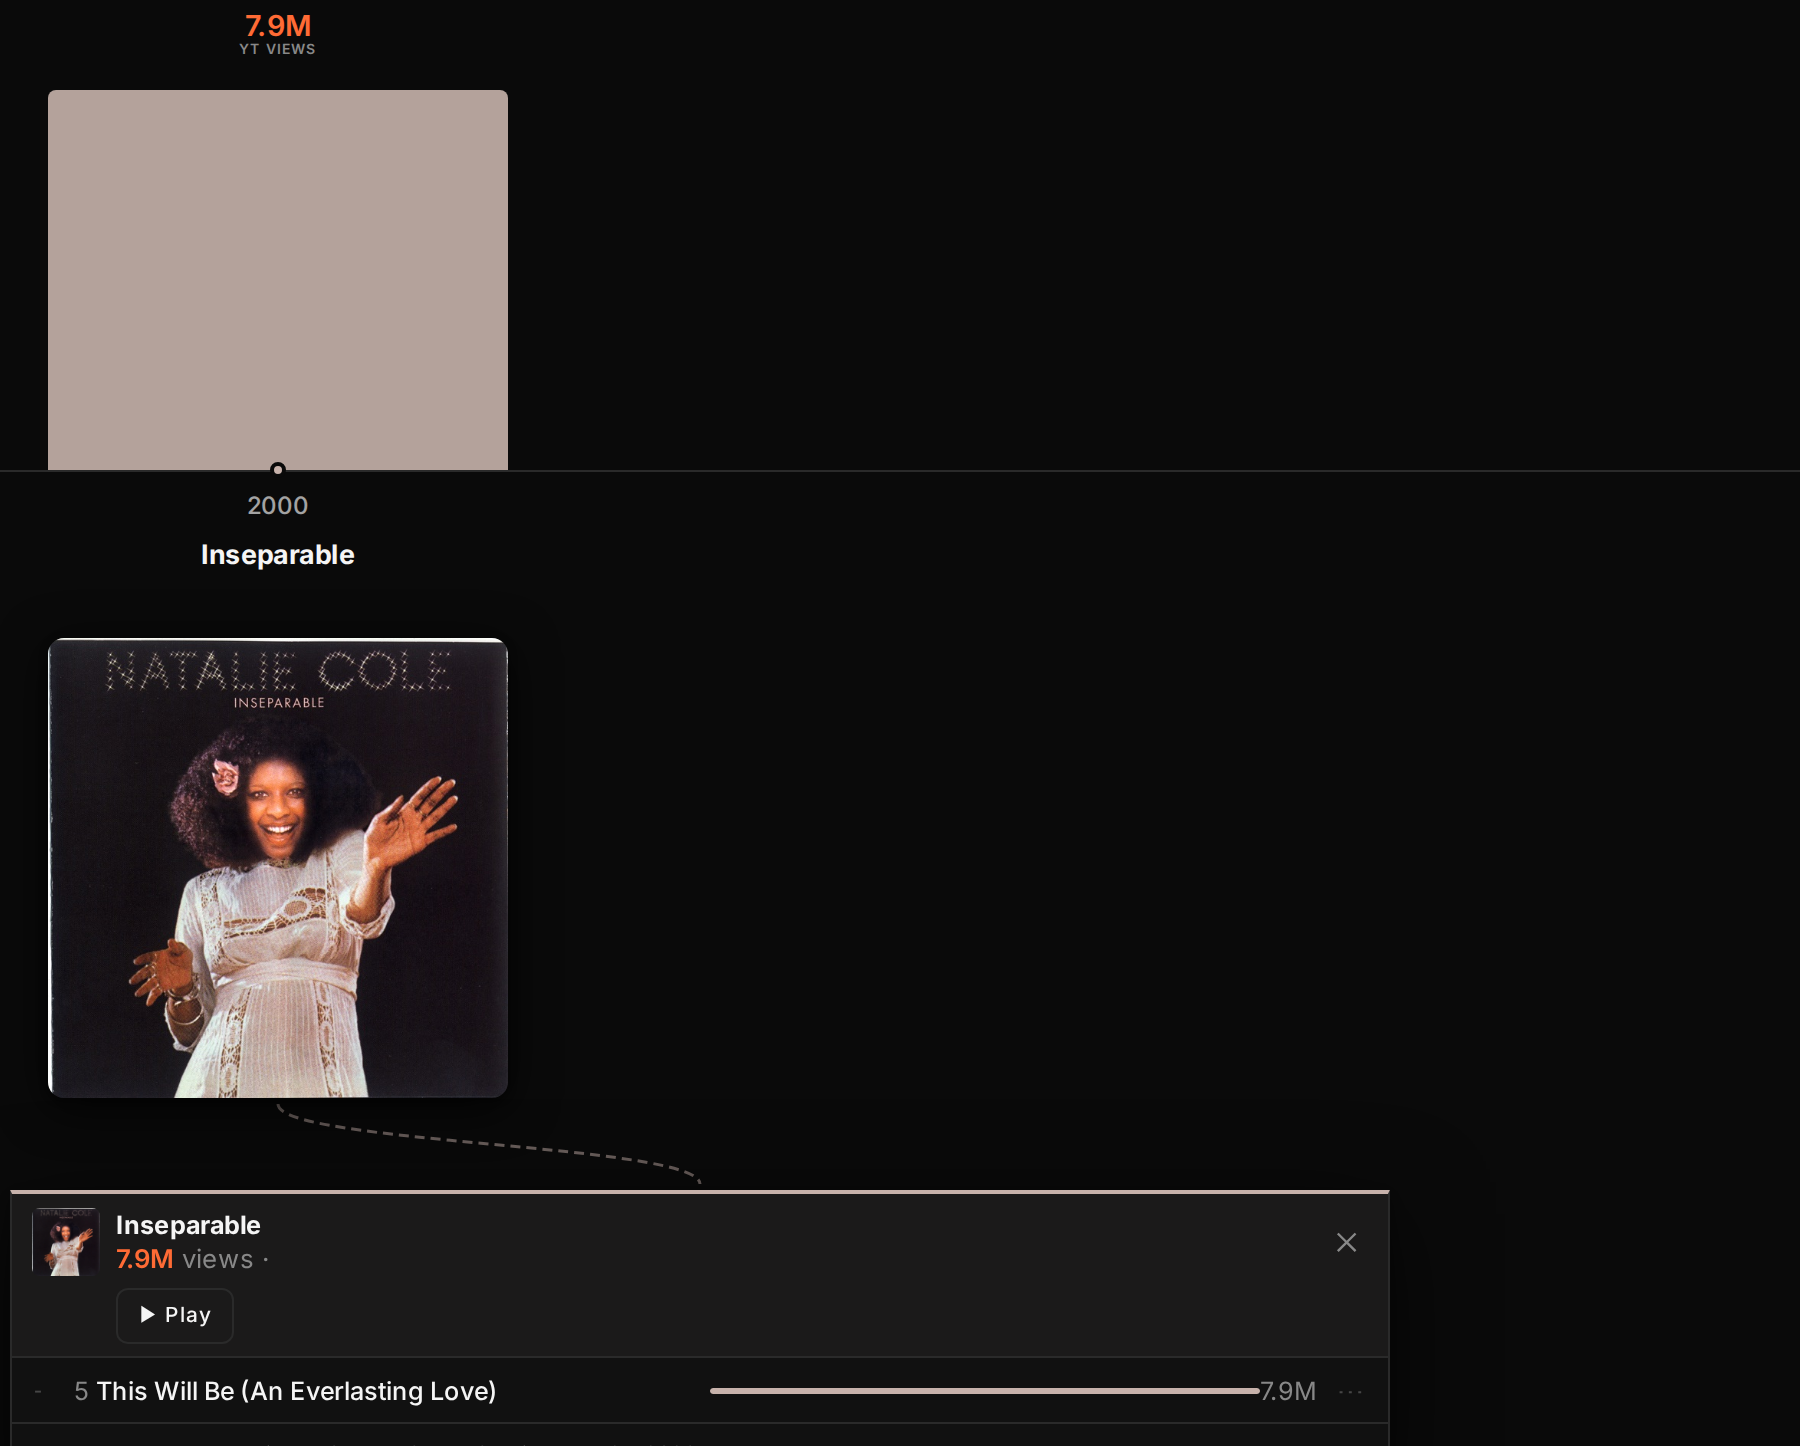Click the small album thumbnail in the detail panel
1800x1446 pixels.
coord(66,1242)
